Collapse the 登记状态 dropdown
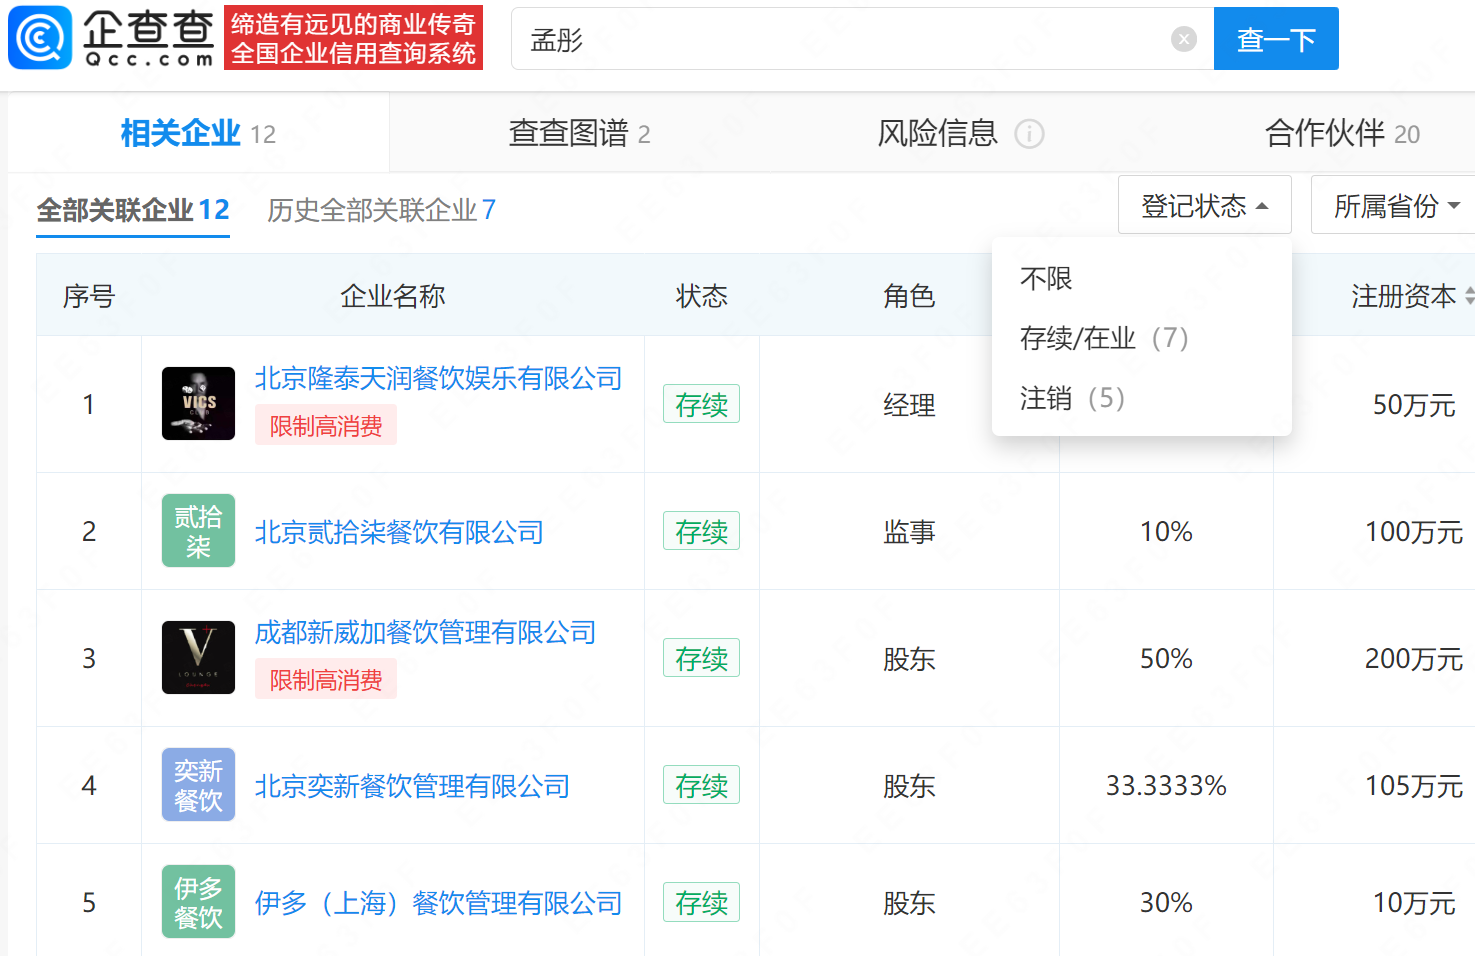The image size is (1475, 956). coord(1205,205)
